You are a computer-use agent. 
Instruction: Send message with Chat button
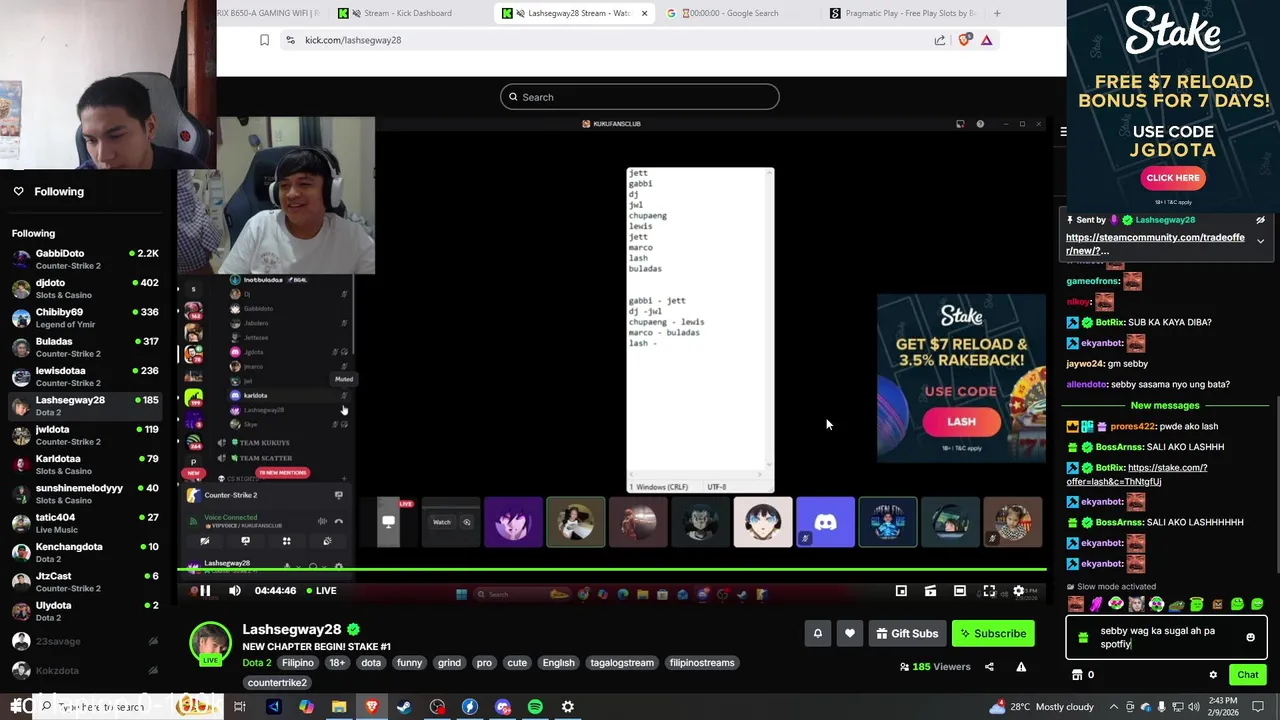(x=1247, y=675)
